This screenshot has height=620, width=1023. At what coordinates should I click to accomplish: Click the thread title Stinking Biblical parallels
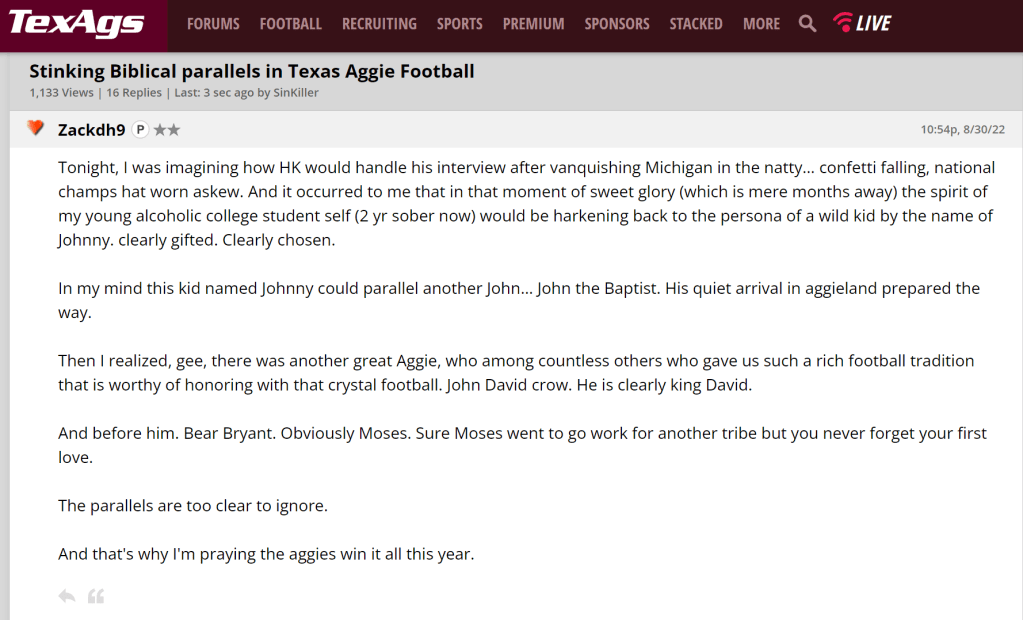pos(252,71)
